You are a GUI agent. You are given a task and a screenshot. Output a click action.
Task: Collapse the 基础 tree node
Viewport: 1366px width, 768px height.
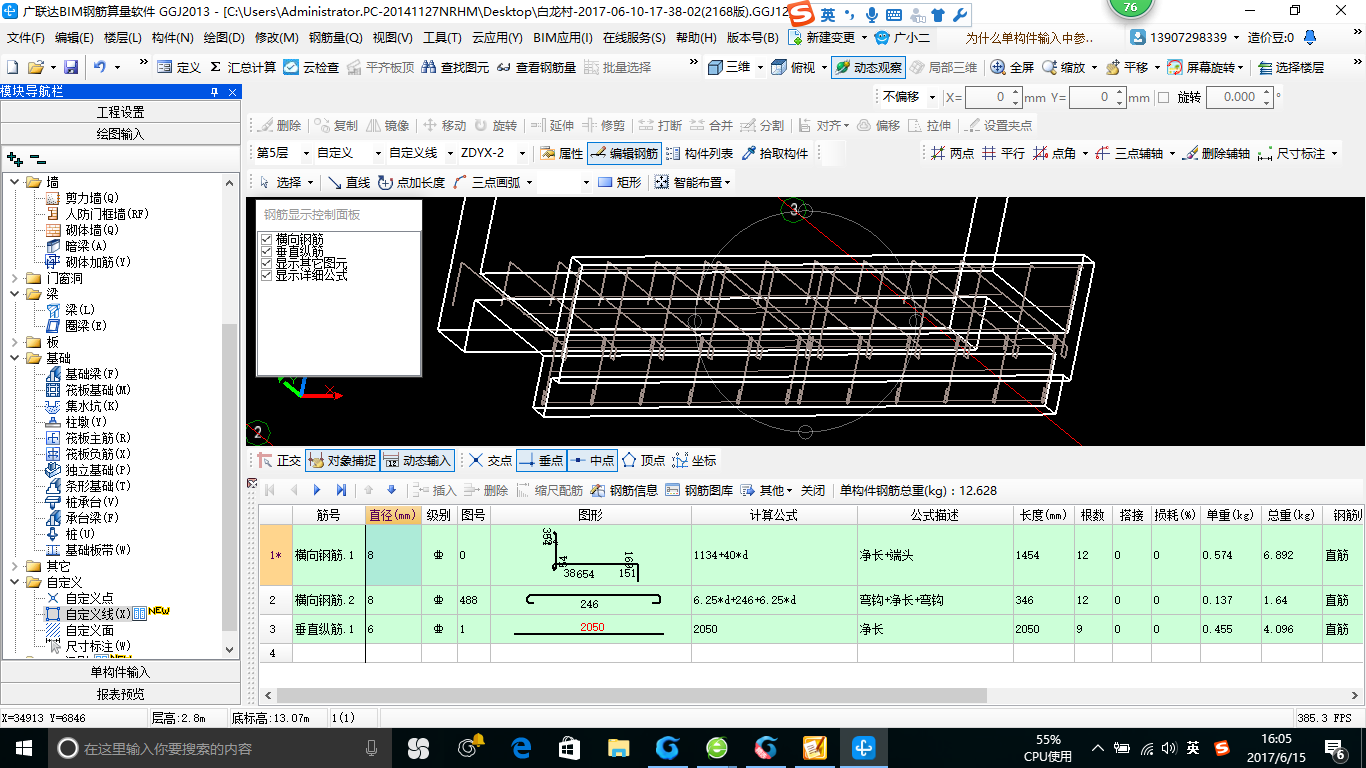[x=15, y=358]
